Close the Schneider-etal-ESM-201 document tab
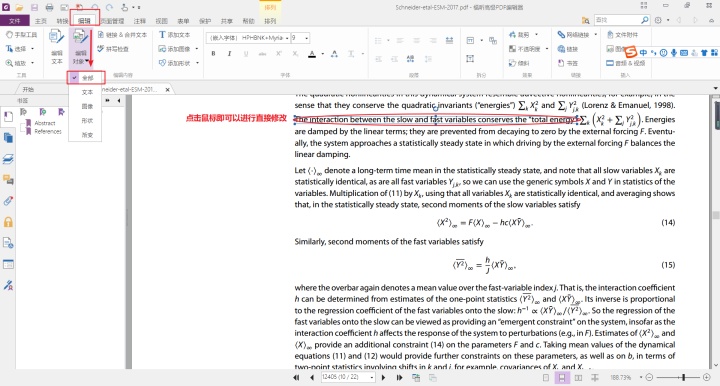This screenshot has width=720, height=386. [x=168, y=90]
